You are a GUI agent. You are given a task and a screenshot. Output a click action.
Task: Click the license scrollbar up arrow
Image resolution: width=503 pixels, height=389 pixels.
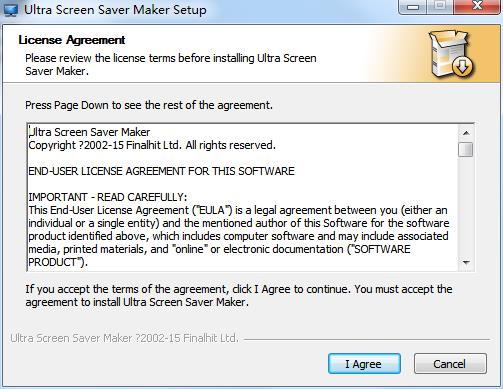466,133
